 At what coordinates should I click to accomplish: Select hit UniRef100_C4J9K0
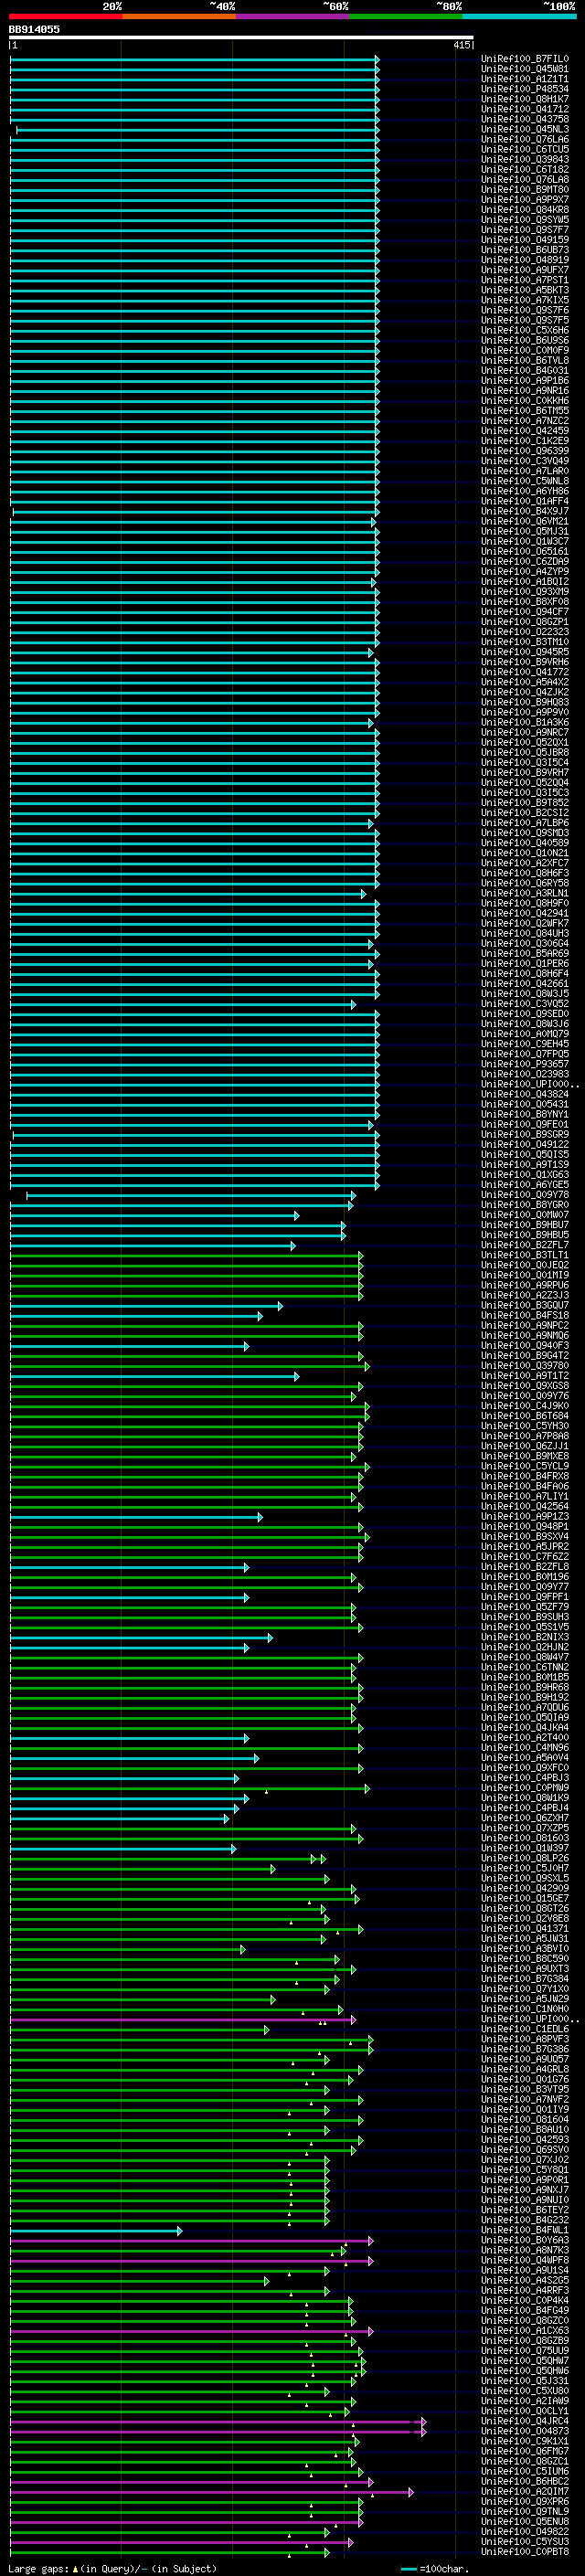[x=524, y=1406]
